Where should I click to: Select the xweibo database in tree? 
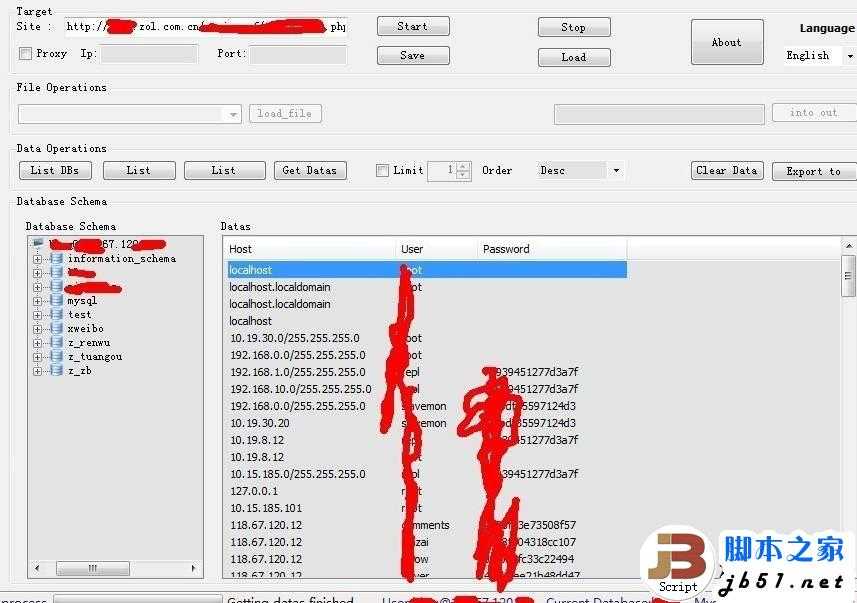pyautogui.click(x=85, y=329)
